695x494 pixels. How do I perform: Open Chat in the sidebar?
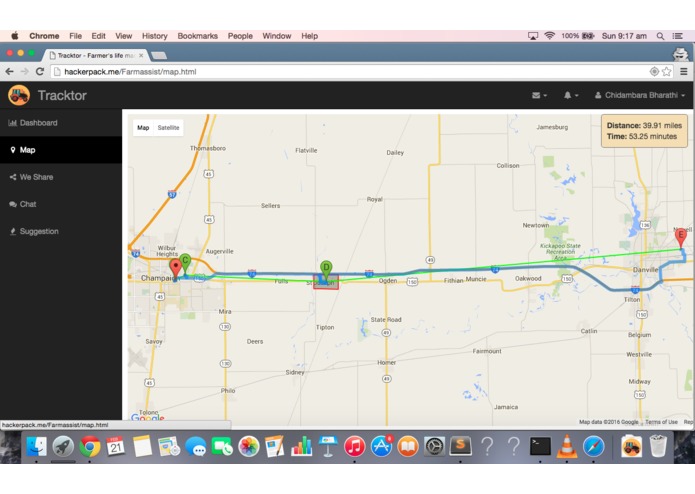pos(61,204)
